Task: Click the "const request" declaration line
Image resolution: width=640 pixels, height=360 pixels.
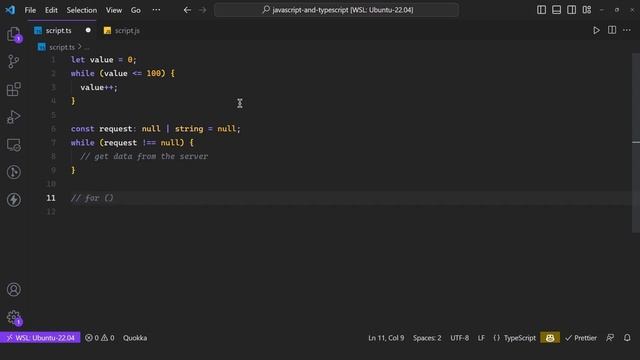Action: pos(156,129)
